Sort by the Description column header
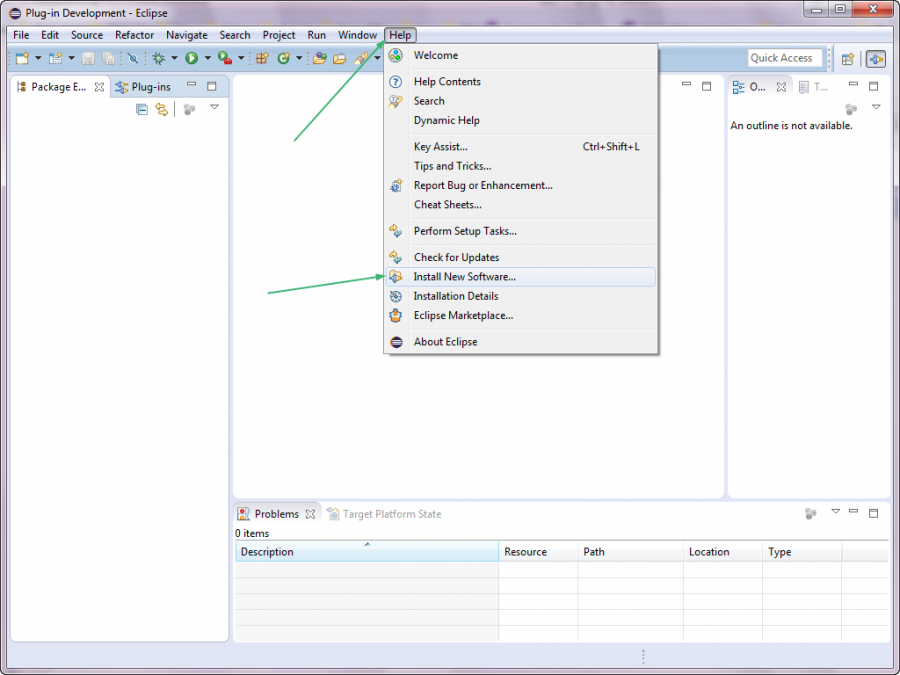Screen dimensions: 900x675 (367, 552)
